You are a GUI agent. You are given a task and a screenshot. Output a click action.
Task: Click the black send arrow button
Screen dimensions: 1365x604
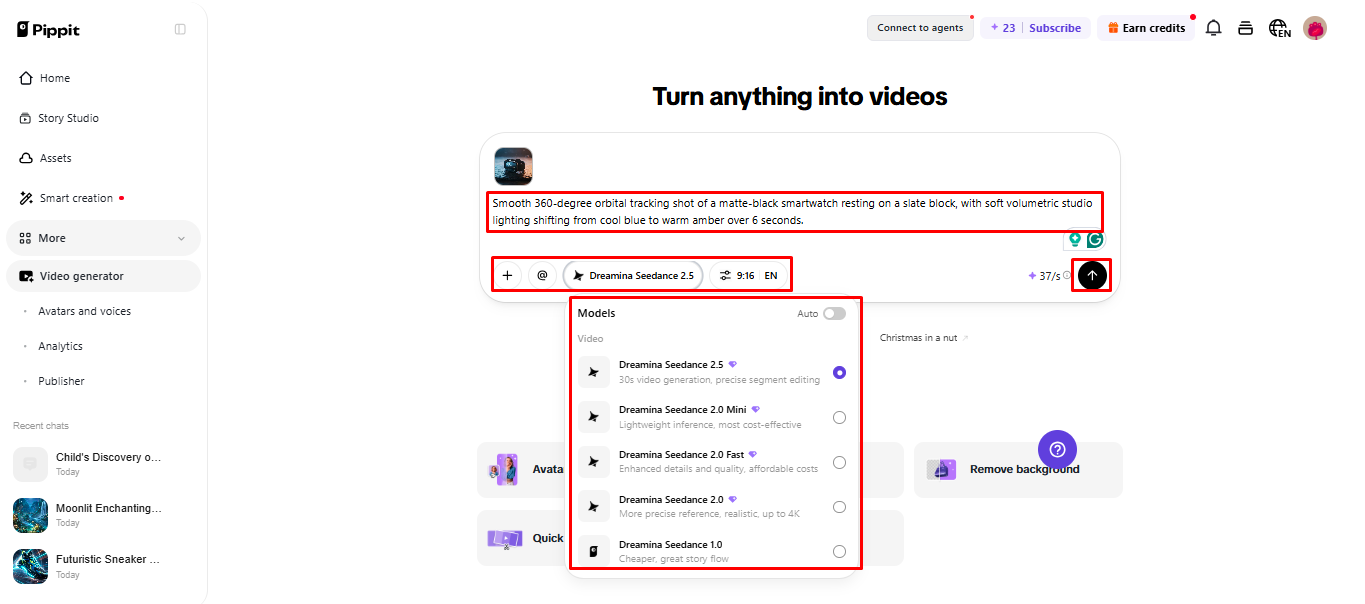click(x=1092, y=275)
